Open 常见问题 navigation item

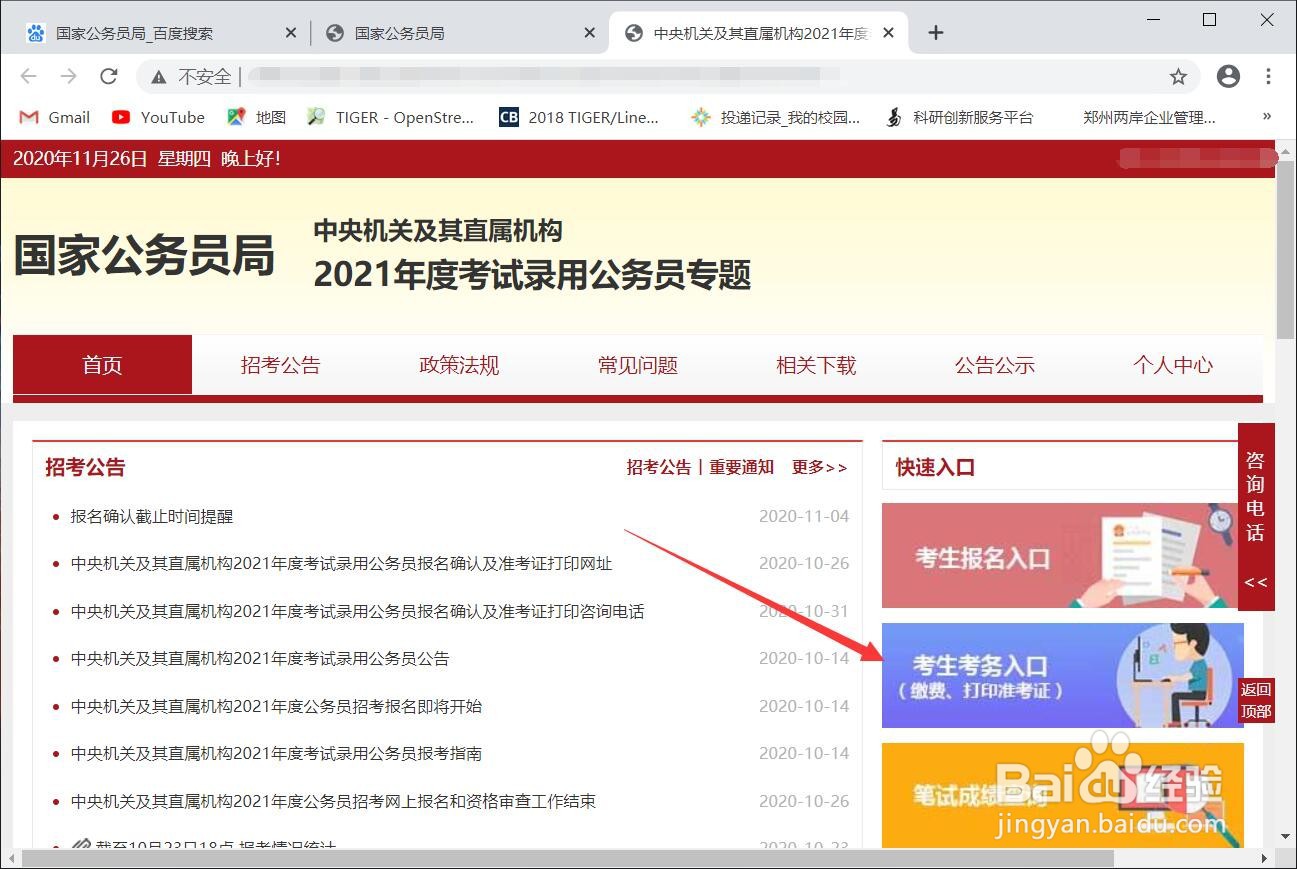638,365
